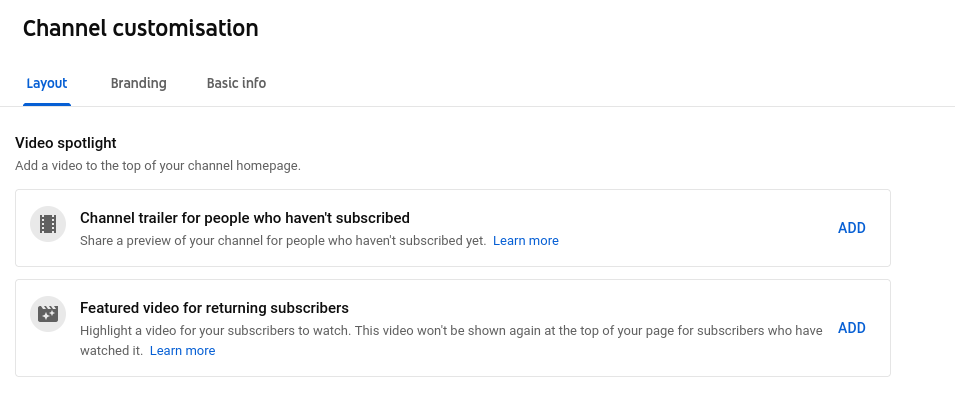Open the Basic info tab
Image resolution: width=955 pixels, height=398 pixels.
[236, 83]
